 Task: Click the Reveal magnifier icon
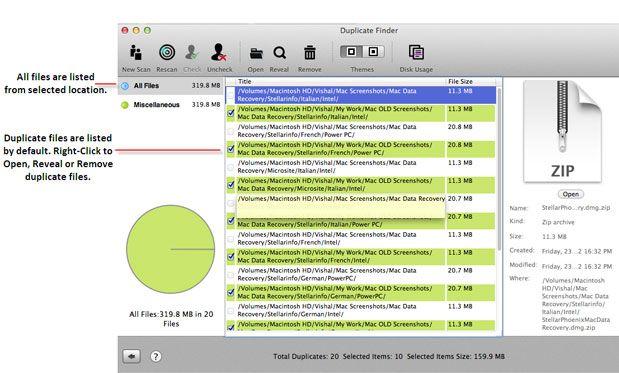(279, 53)
